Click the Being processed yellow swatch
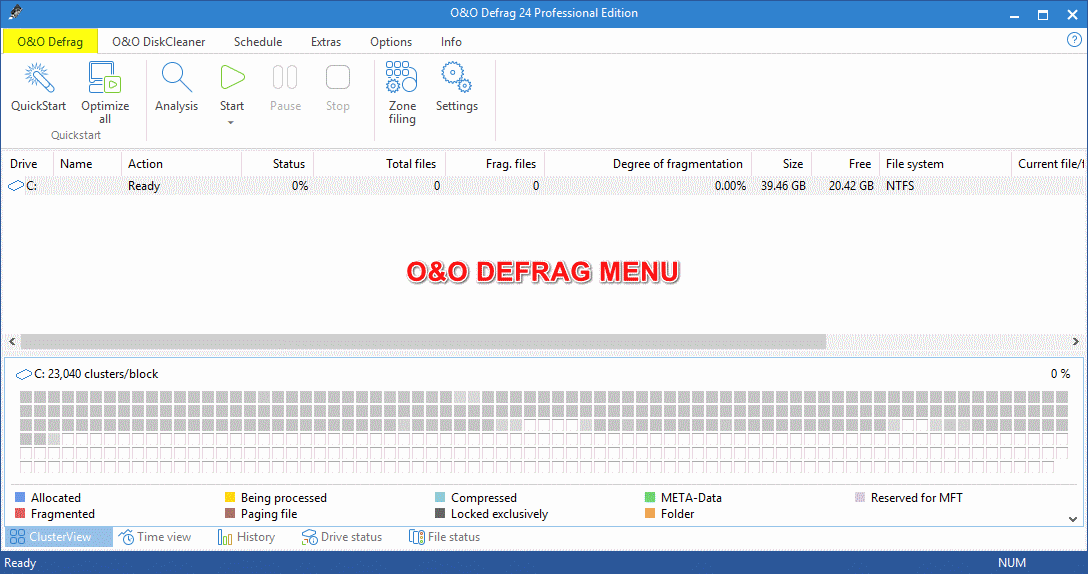 pos(230,497)
